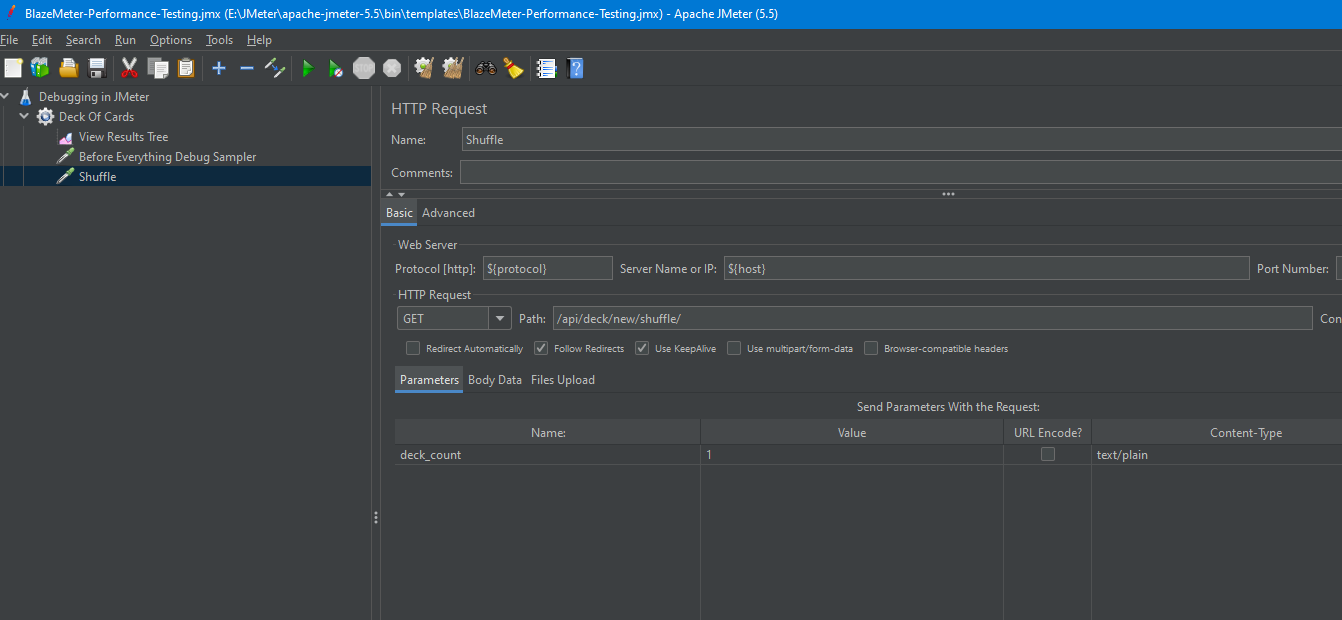Open Search with binoculars icon
Viewport: 1342px width, 620px height.
tap(486, 68)
